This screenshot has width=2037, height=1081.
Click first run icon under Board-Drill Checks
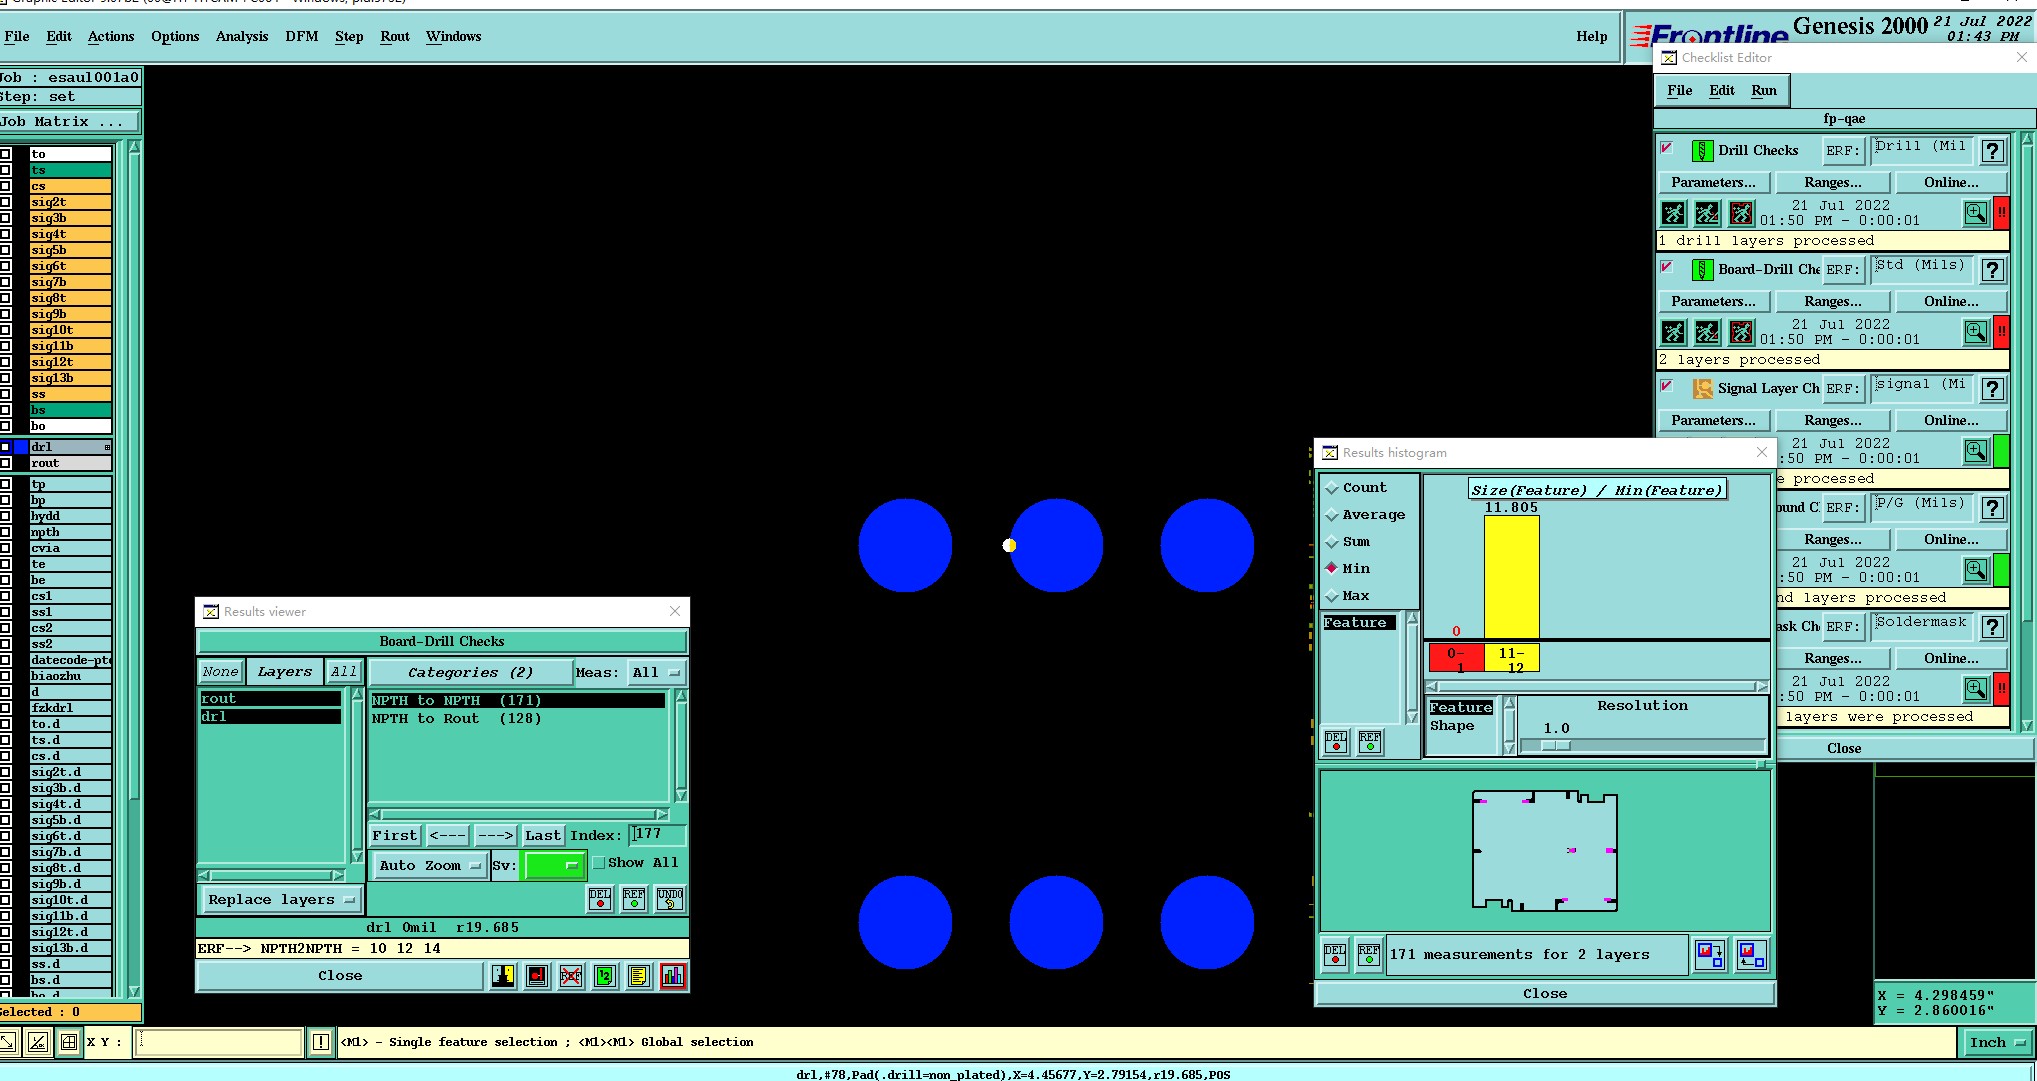tap(1673, 332)
